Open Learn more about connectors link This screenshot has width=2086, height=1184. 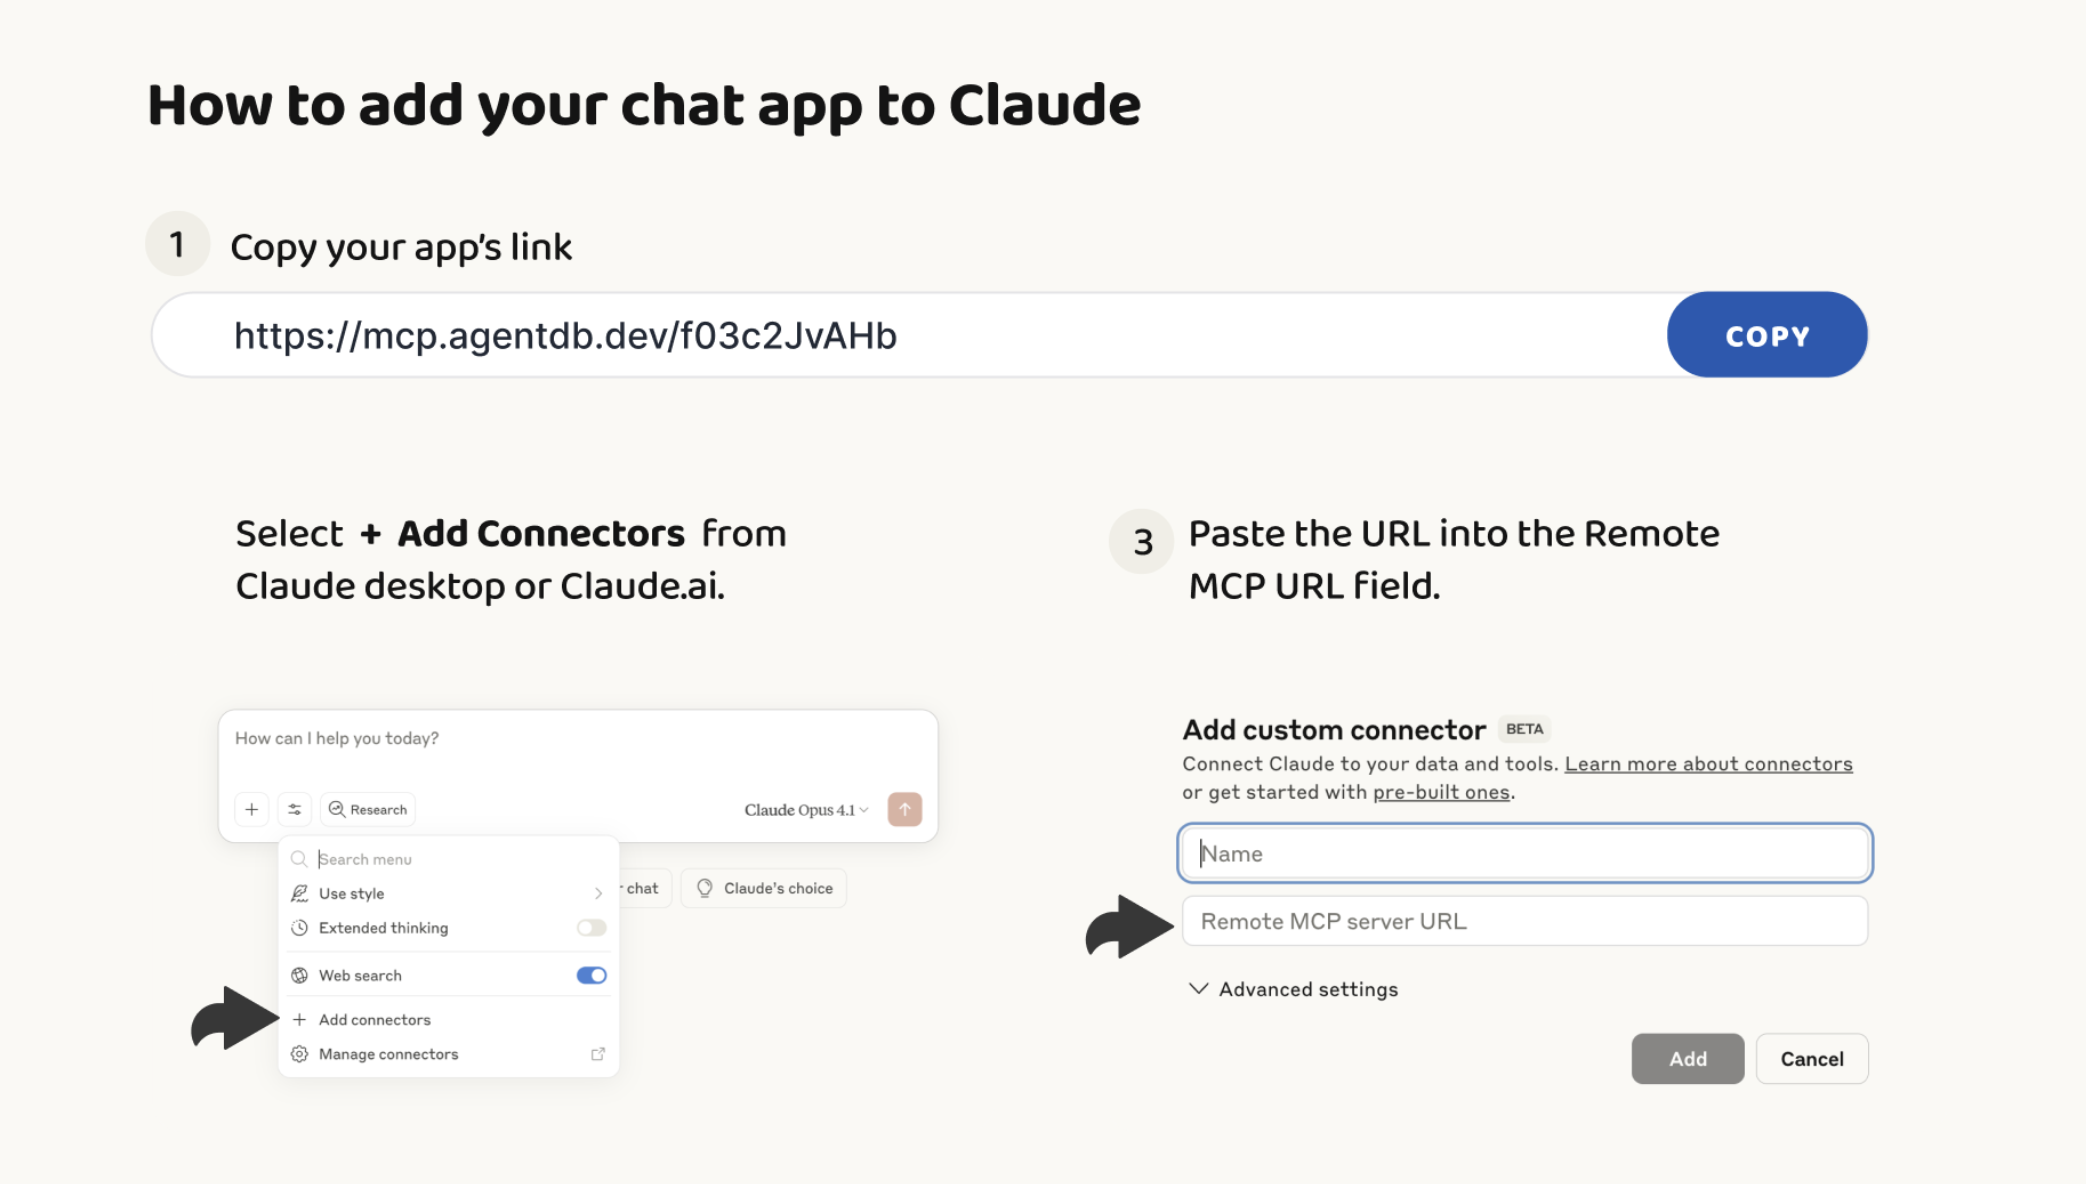pyautogui.click(x=1708, y=764)
